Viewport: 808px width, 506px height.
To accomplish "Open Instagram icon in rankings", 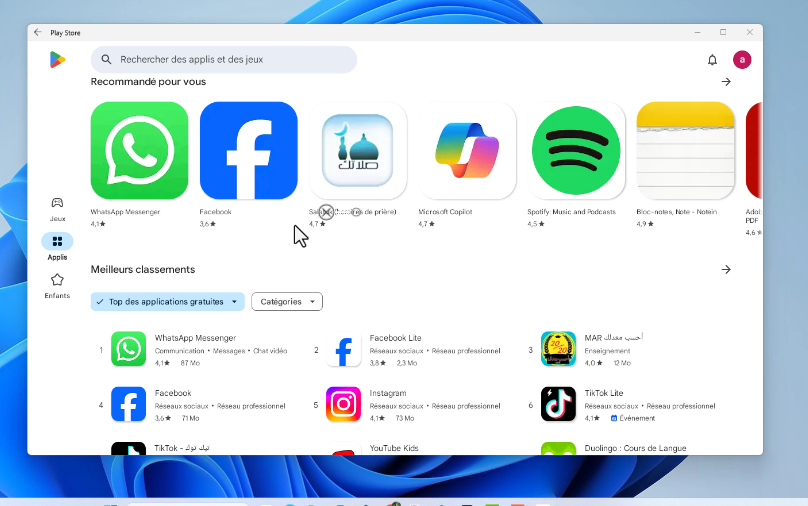I will click(343, 404).
